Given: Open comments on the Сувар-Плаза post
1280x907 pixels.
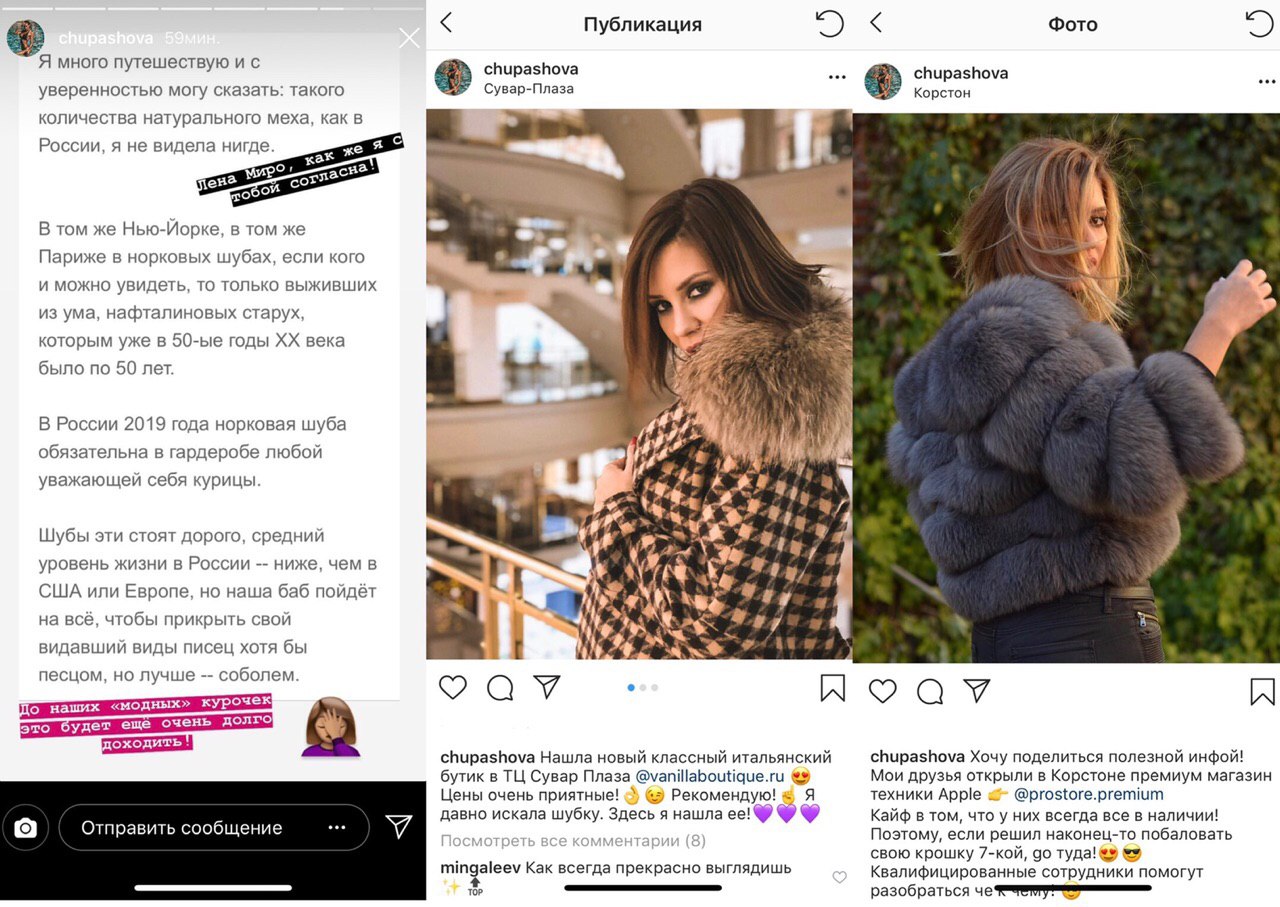Looking at the screenshot, I should [x=500, y=688].
